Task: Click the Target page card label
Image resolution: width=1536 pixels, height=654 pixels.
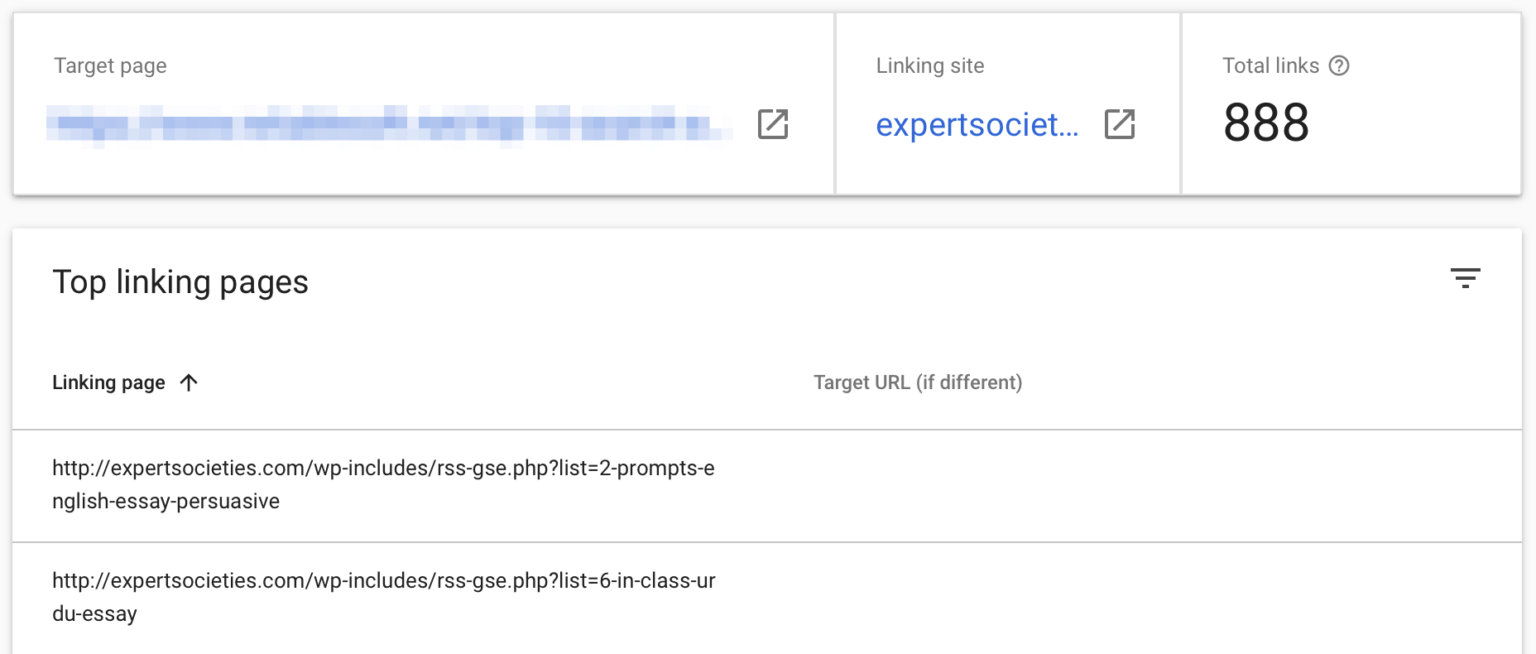Action: [x=110, y=65]
